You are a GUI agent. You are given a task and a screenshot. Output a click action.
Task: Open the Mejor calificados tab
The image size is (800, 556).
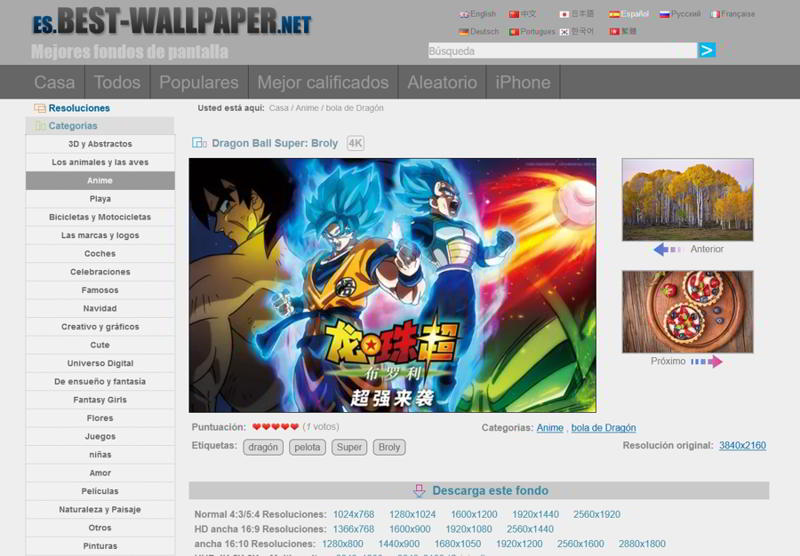point(322,82)
